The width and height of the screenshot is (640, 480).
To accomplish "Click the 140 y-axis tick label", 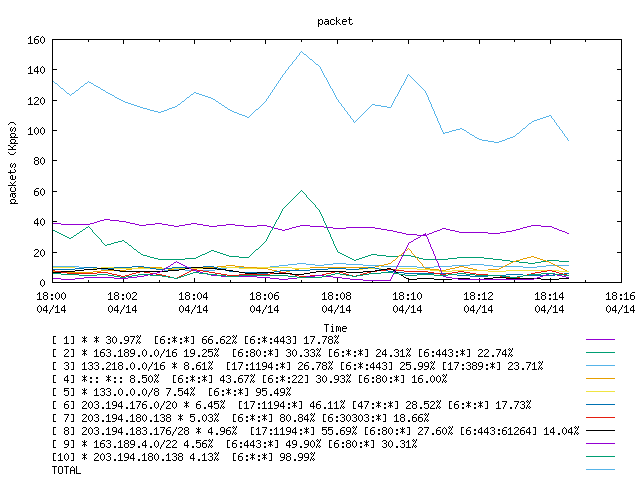I will pyautogui.click(x=36, y=70).
